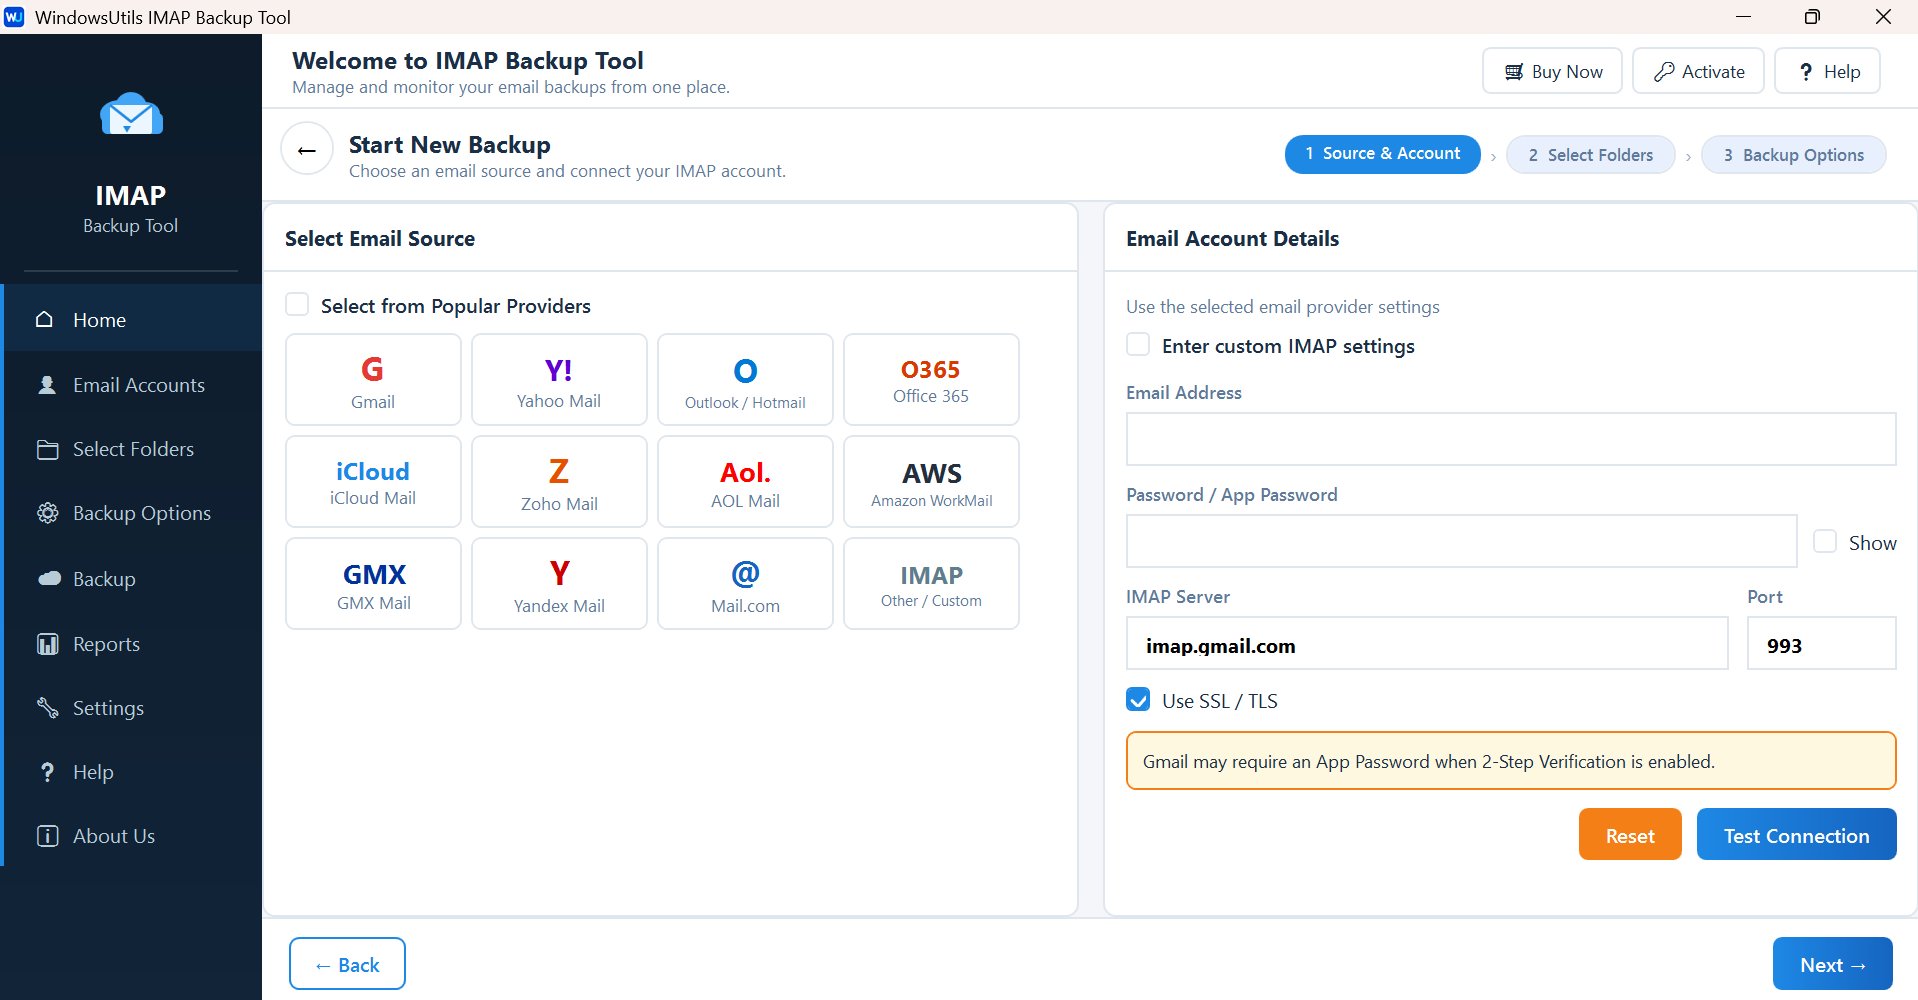Focus the Password / App Password field
This screenshot has height=1000, width=1918.
[x=1461, y=541]
